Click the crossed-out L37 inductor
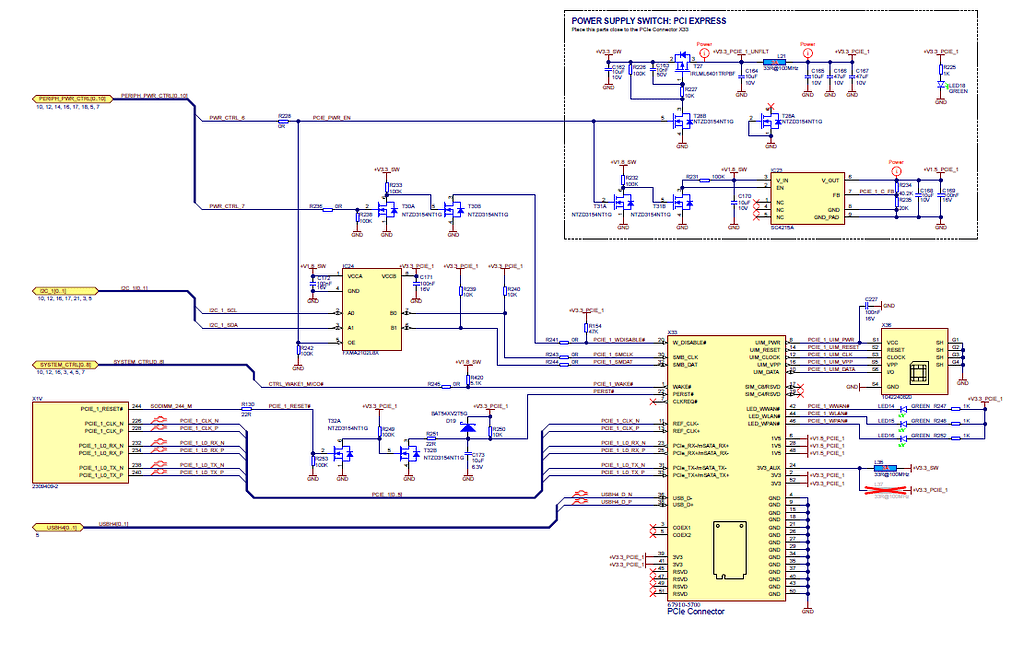The width and height of the screenshot is (1024, 665). point(883,491)
